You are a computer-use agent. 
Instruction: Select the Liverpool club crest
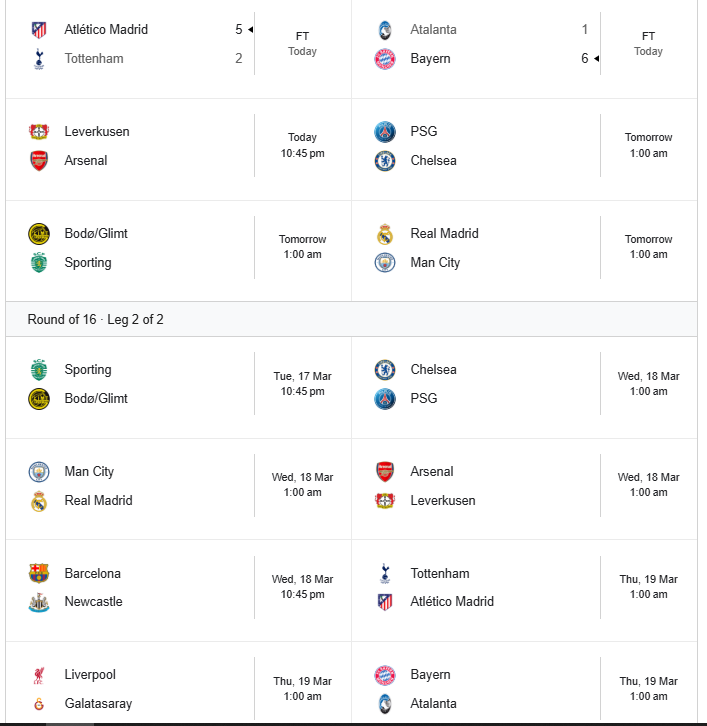39,675
